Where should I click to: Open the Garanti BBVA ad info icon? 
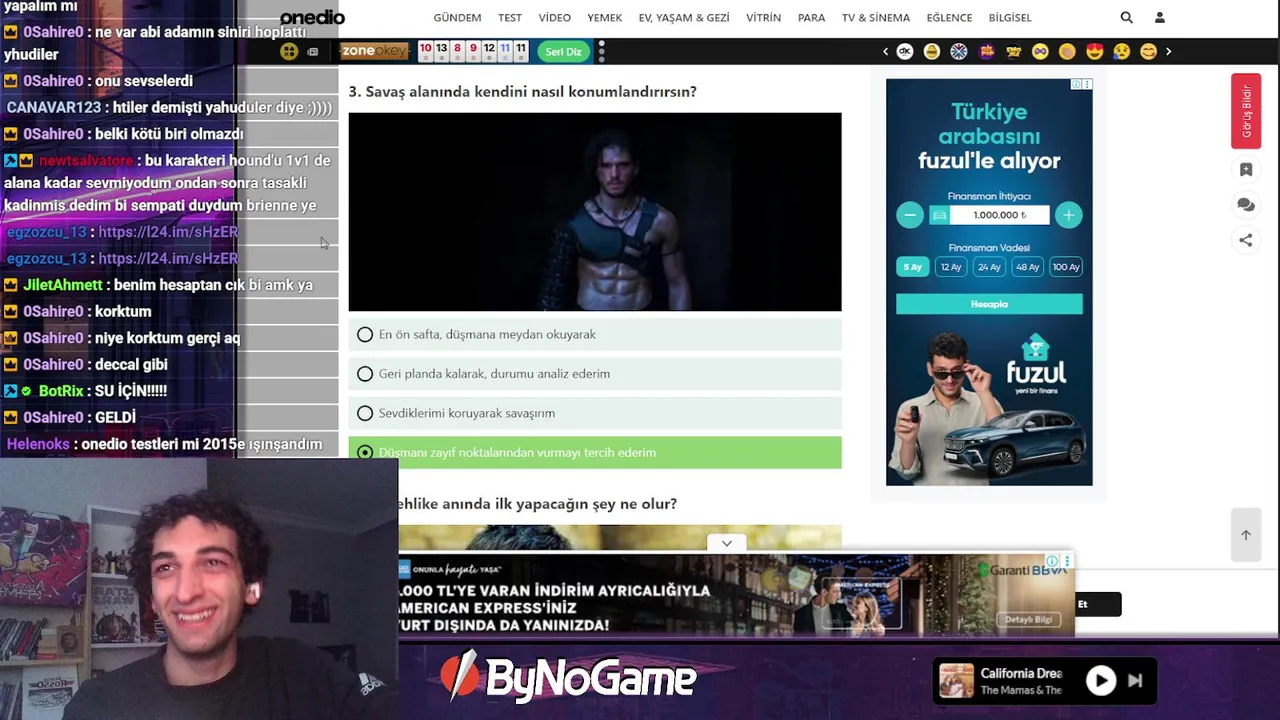pyautogui.click(x=1052, y=561)
